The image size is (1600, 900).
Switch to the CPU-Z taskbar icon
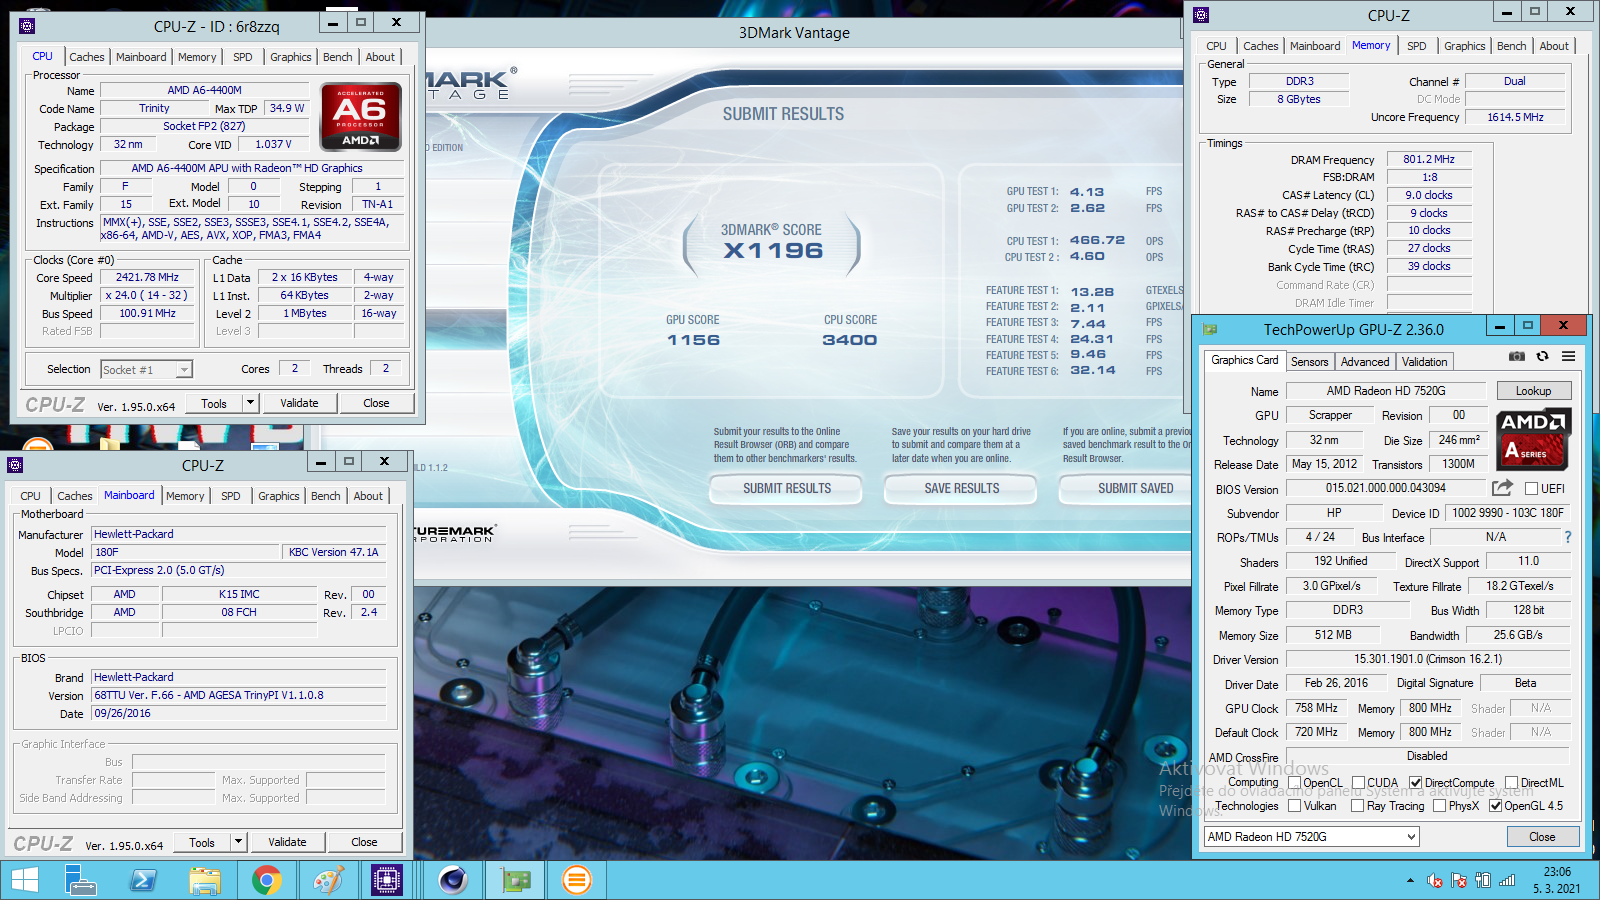tap(386, 880)
